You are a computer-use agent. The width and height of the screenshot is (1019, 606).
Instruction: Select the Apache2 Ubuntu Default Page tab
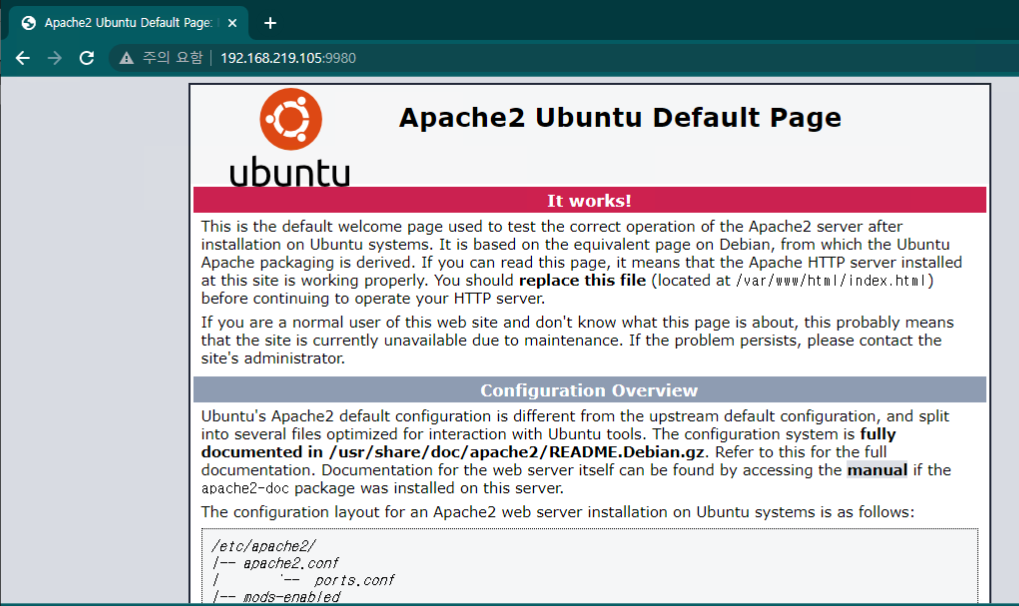point(129,23)
